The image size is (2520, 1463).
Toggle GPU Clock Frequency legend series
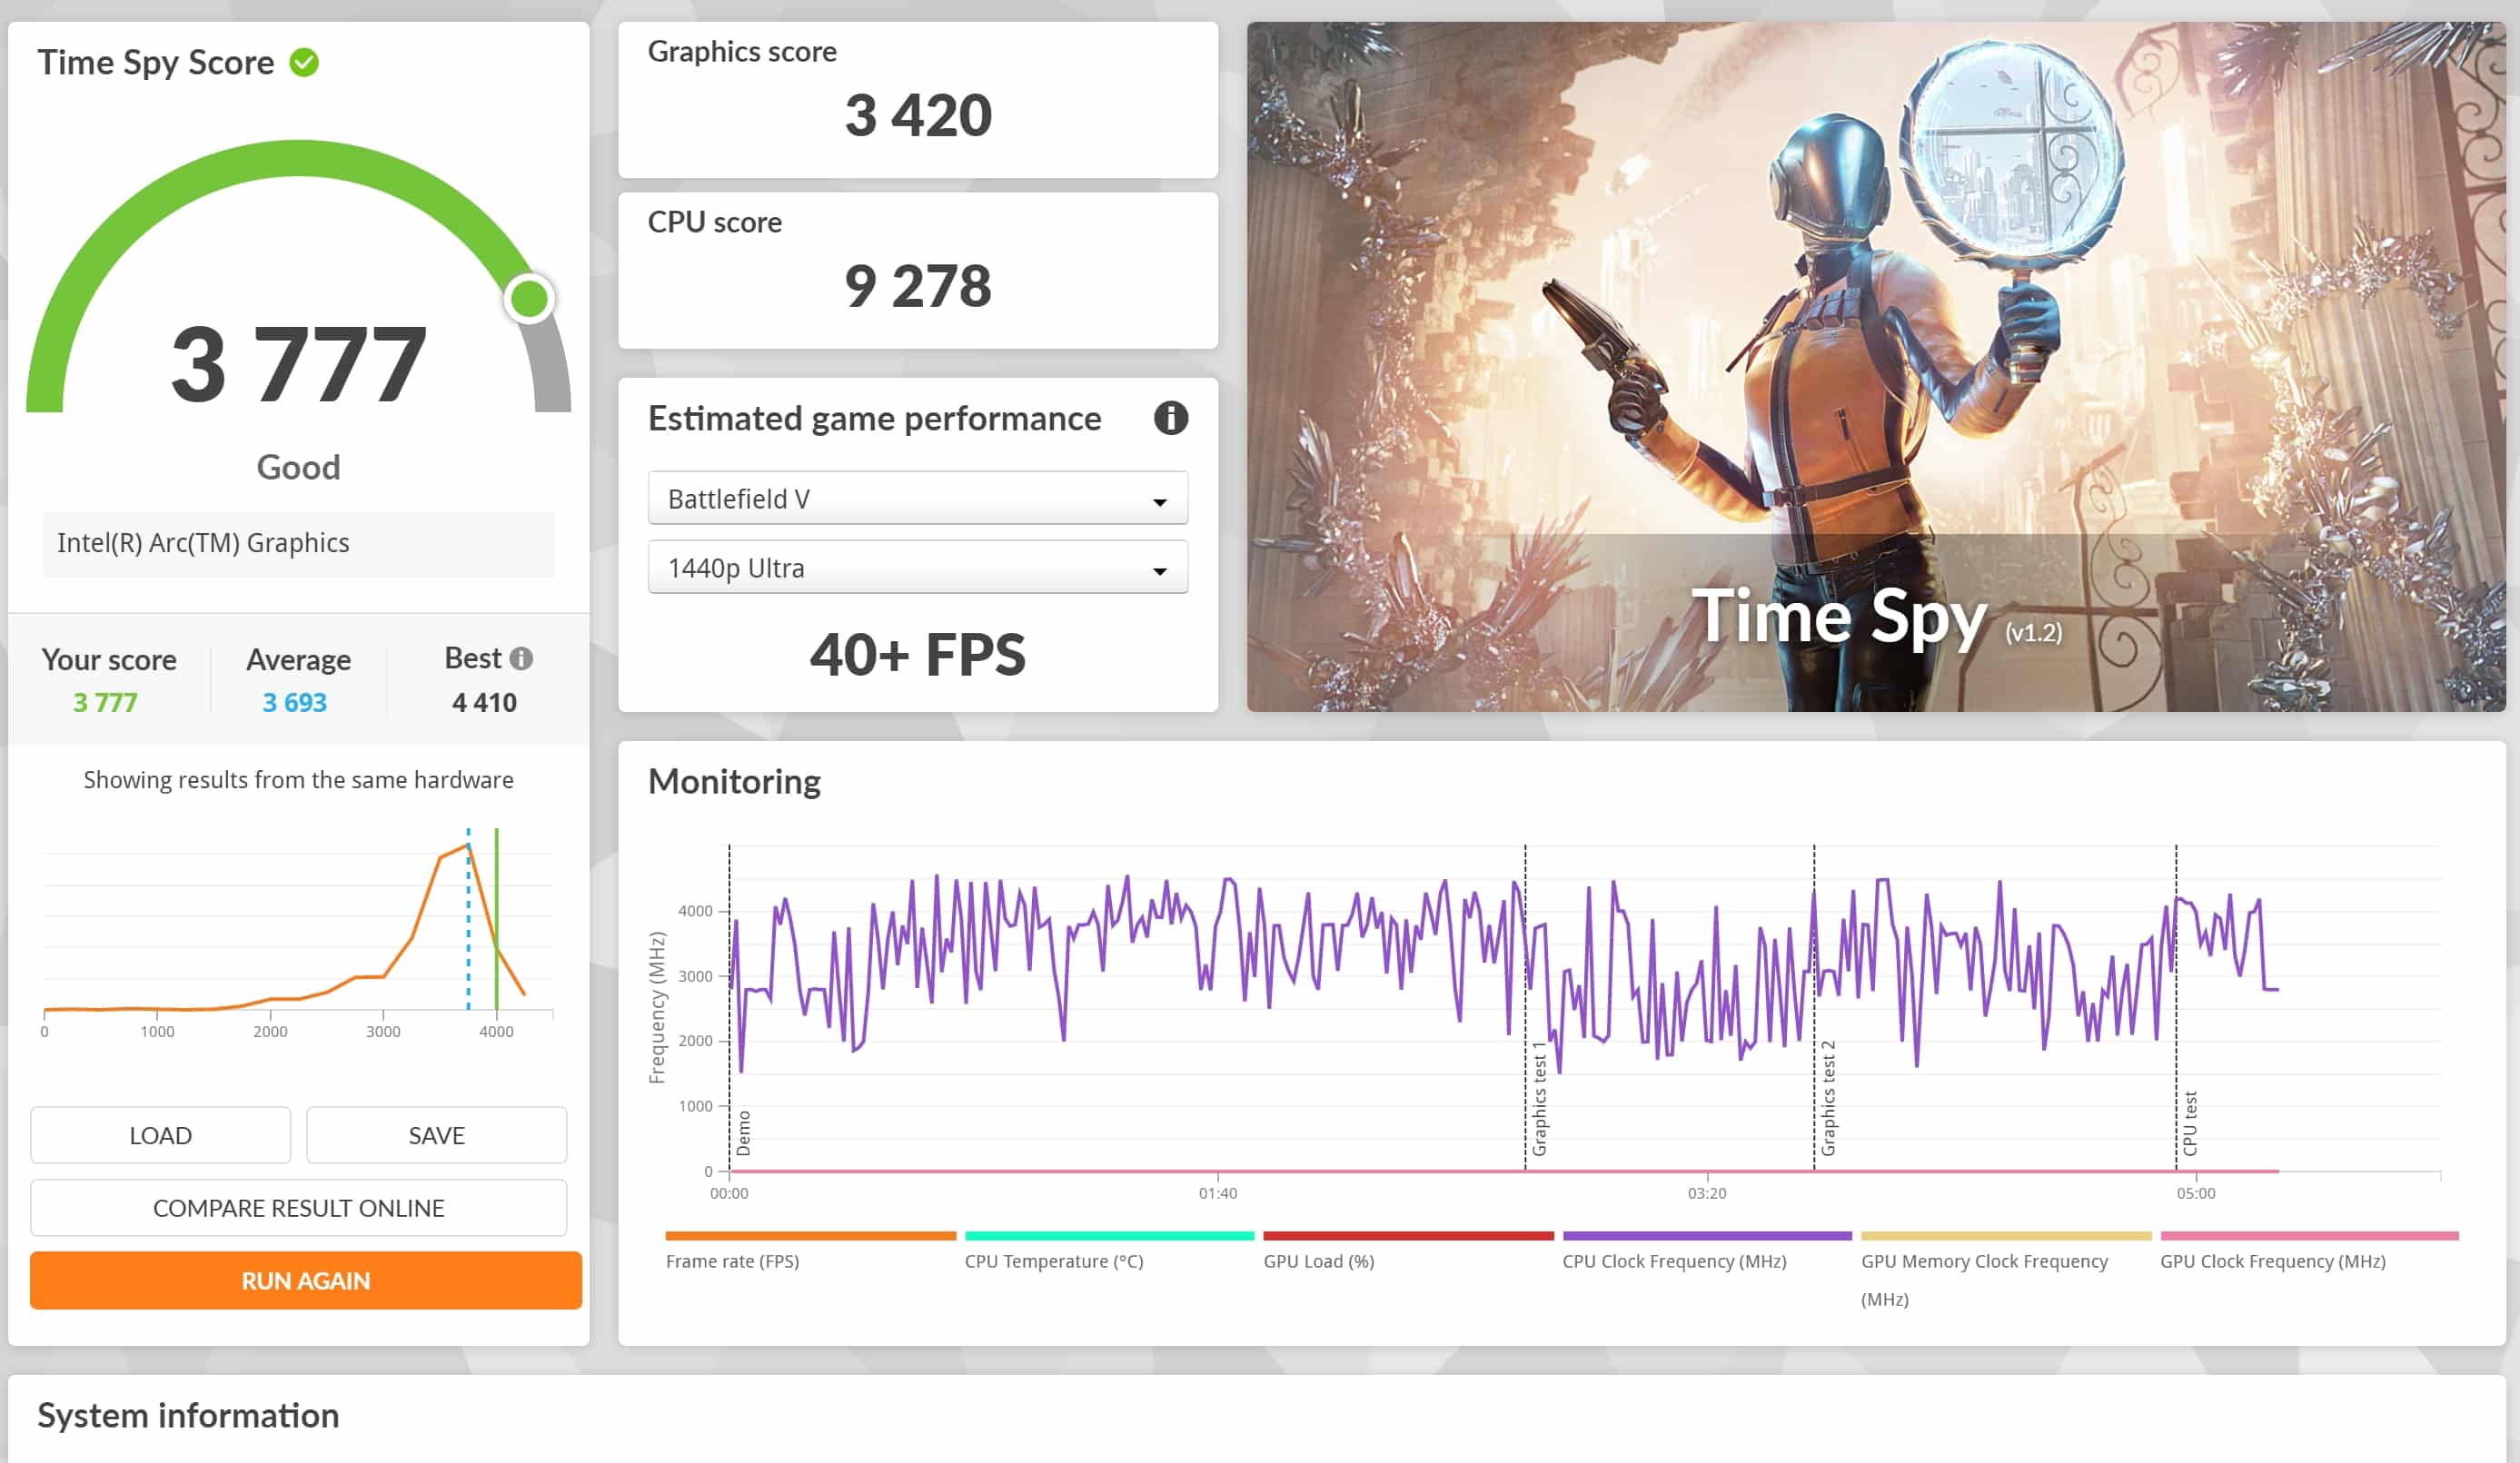coord(2272,1261)
